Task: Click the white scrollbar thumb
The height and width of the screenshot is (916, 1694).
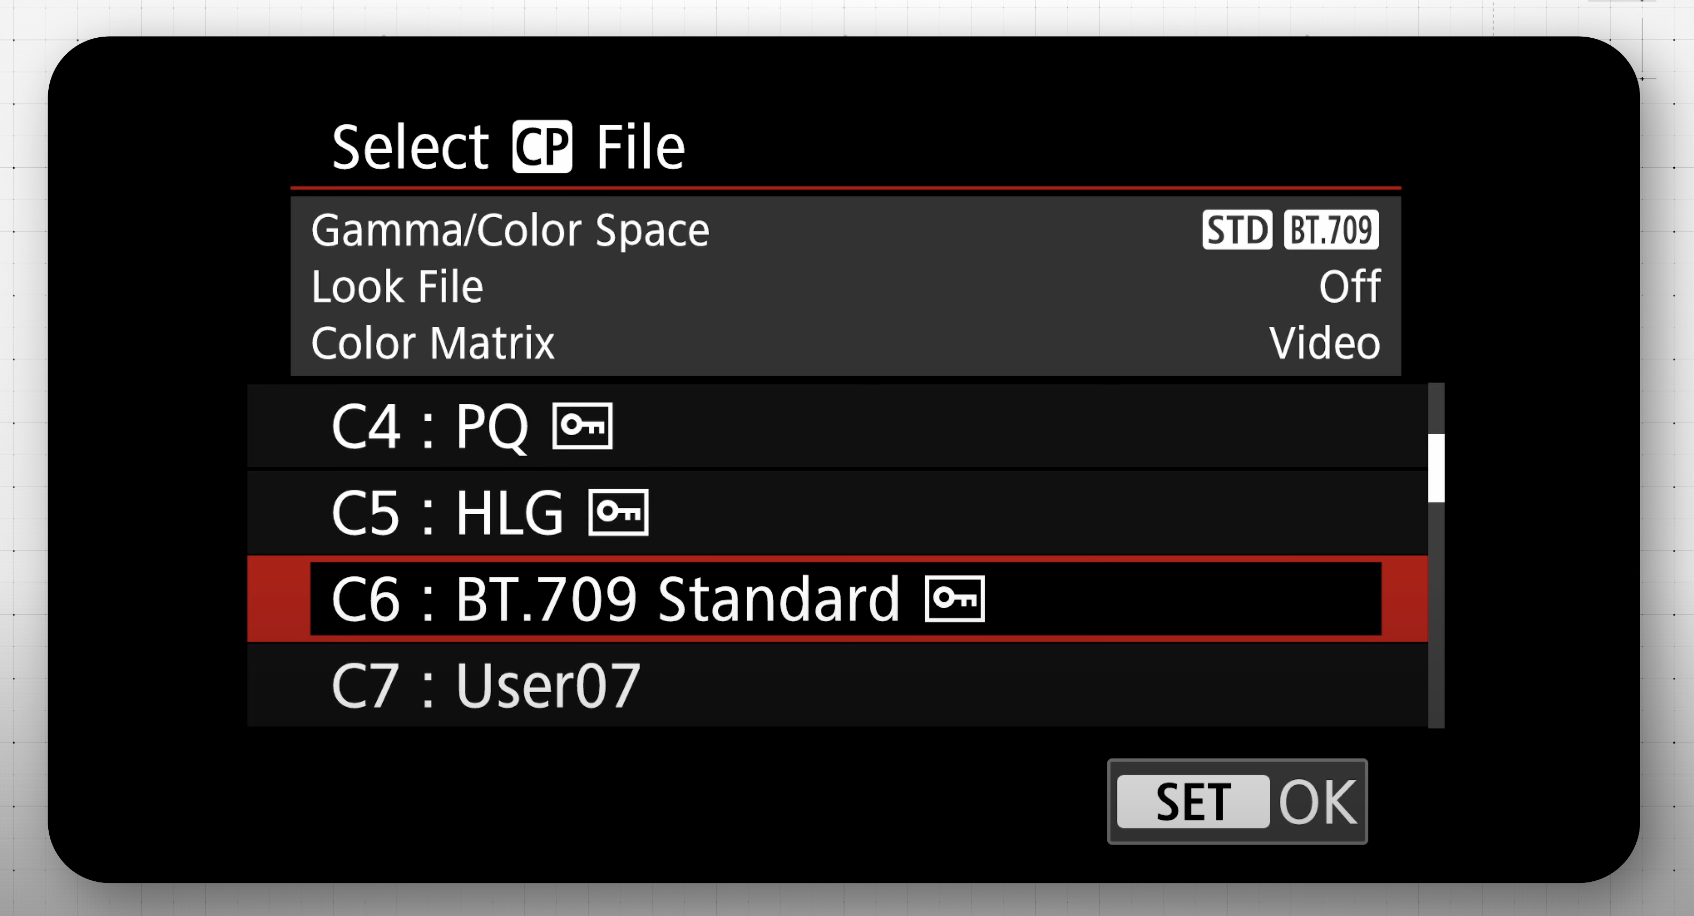Action: click(1436, 467)
